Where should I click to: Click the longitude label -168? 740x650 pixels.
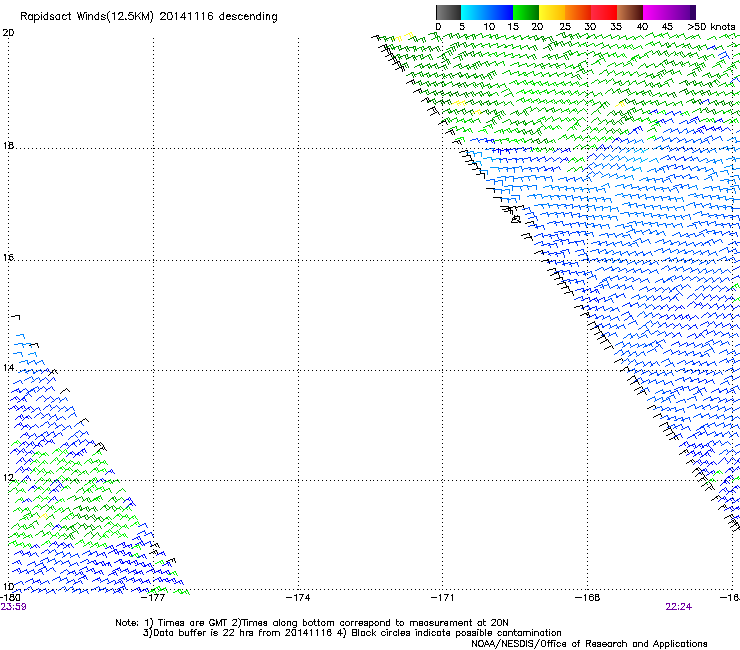pyautogui.click(x=587, y=598)
